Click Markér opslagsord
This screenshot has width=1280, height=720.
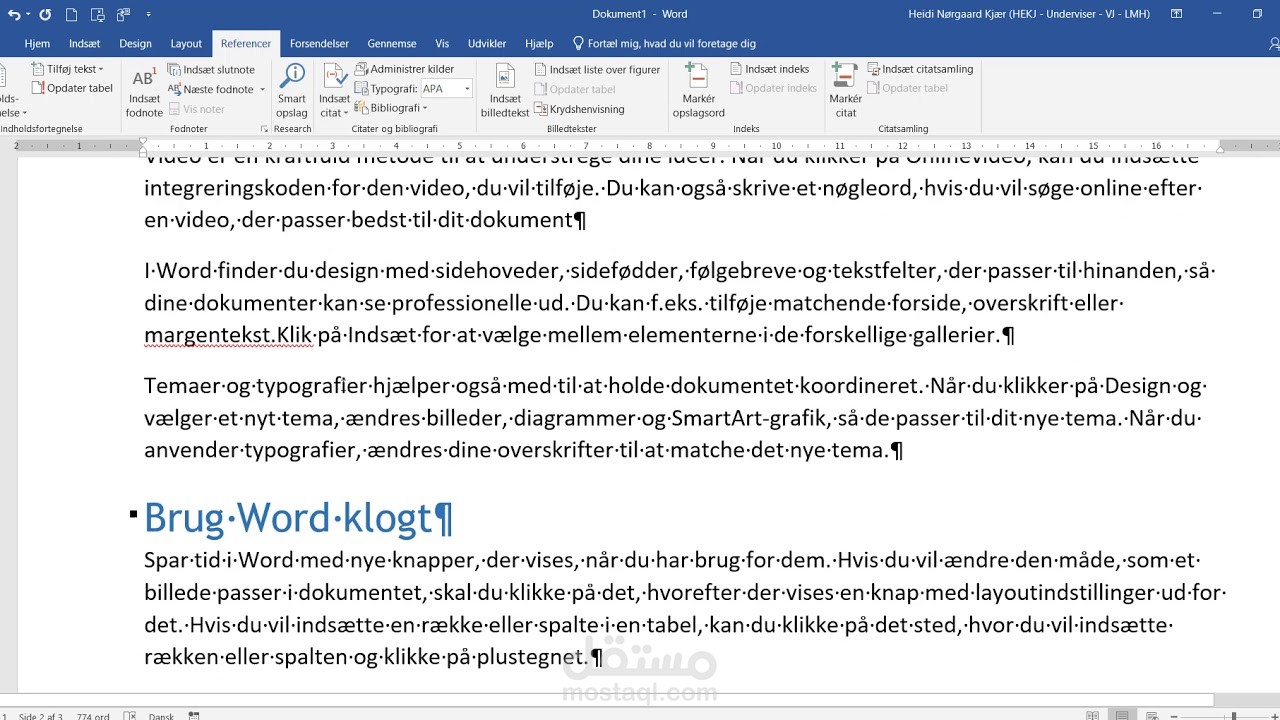point(698,90)
